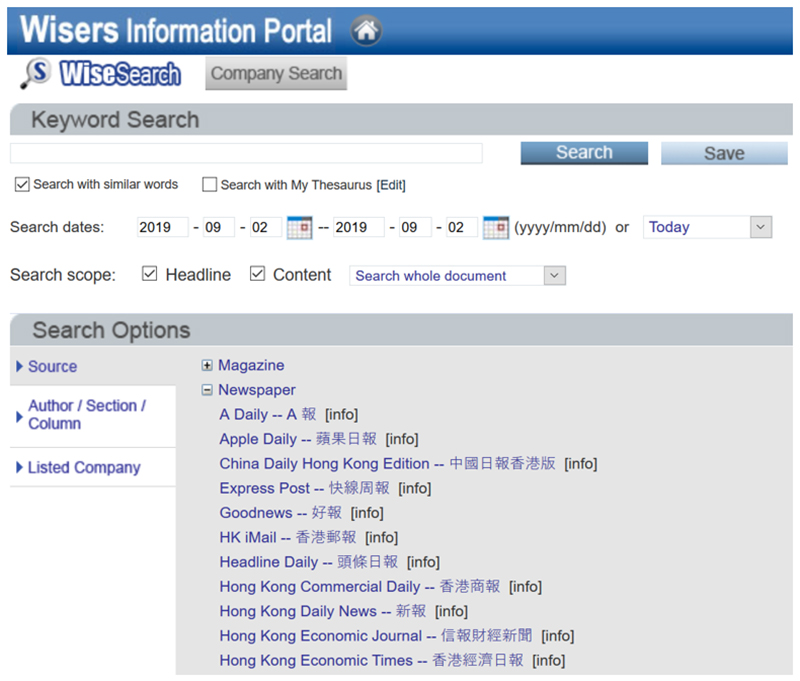This screenshot has height=681, width=800.
Task: Click the start day field
Action: pyautogui.click(x=266, y=227)
